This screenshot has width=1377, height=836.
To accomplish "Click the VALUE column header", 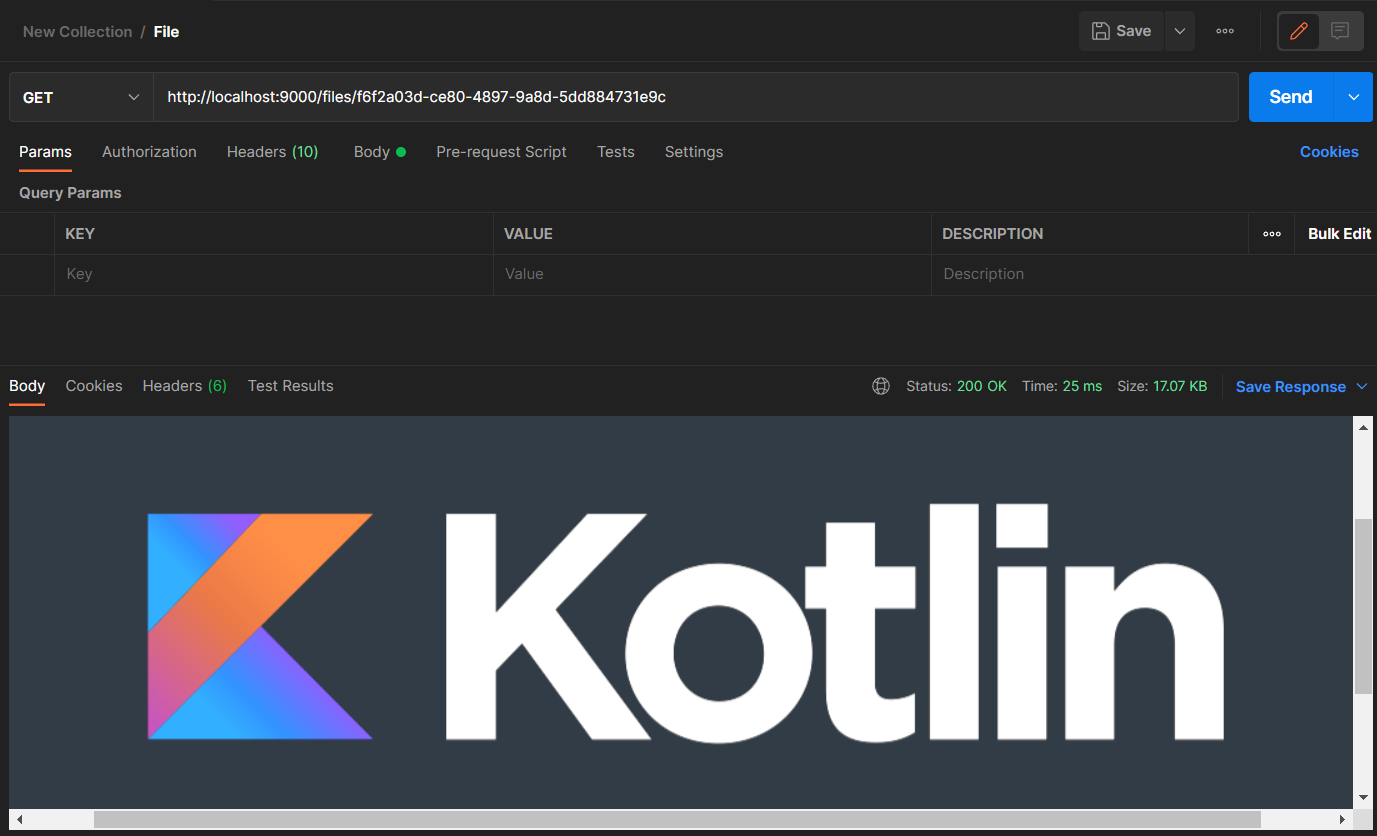I will [528, 234].
